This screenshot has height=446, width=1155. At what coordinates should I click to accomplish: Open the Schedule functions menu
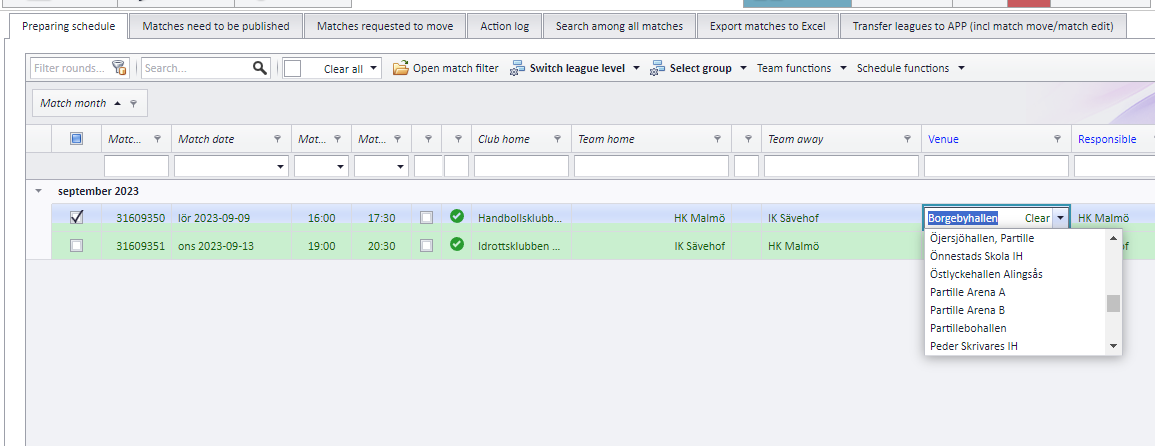(x=911, y=68)
